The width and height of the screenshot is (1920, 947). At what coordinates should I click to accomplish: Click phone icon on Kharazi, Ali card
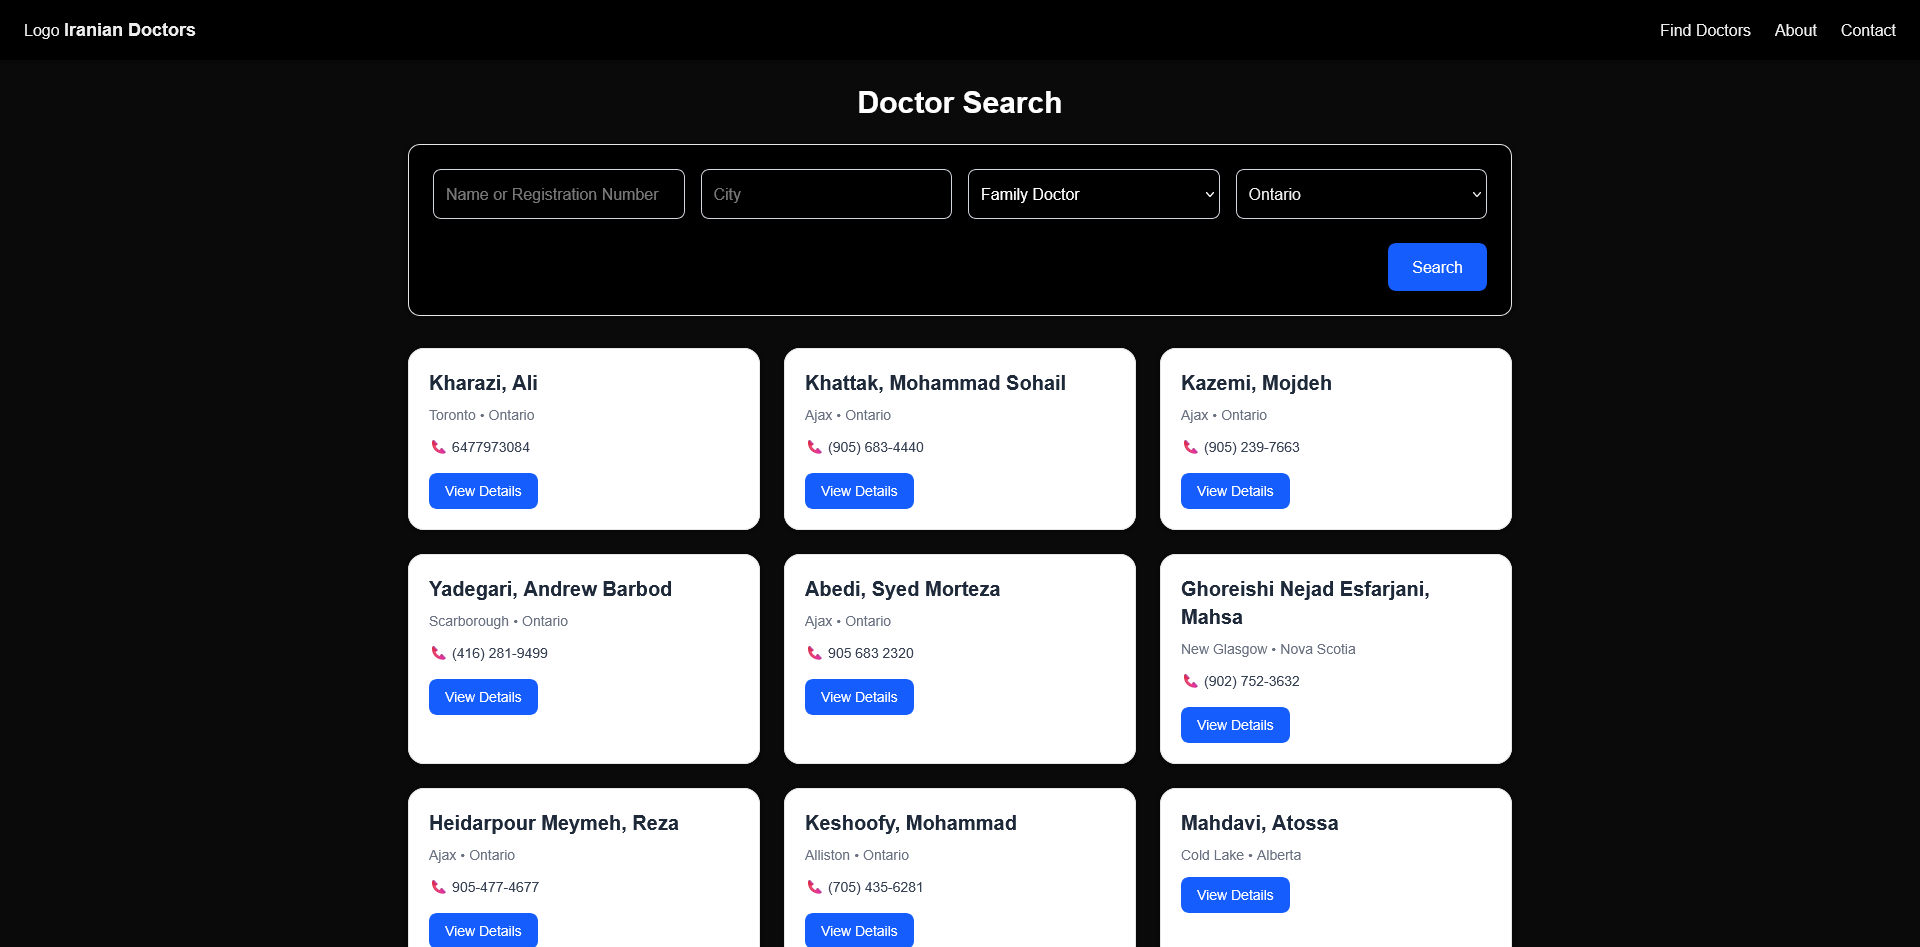438,447
